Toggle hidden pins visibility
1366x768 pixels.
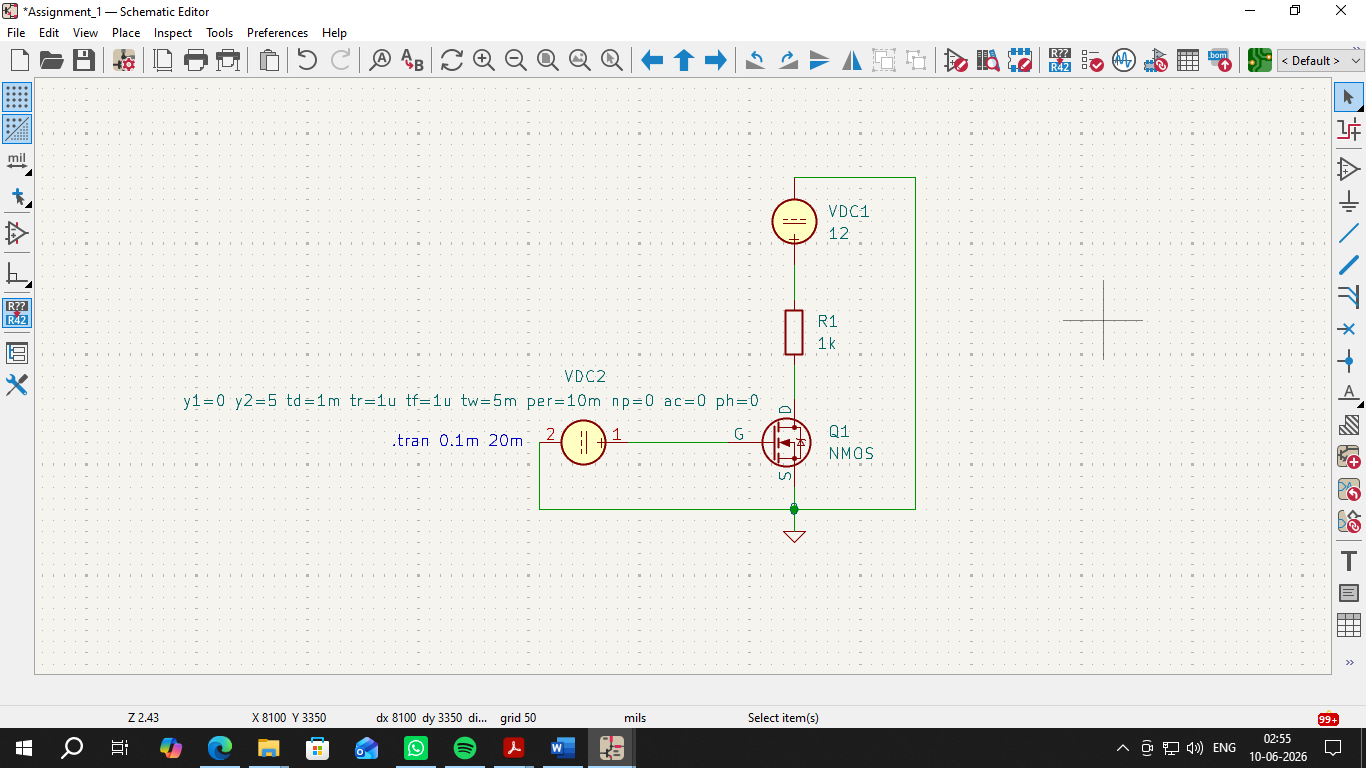[x=17, y=233]
